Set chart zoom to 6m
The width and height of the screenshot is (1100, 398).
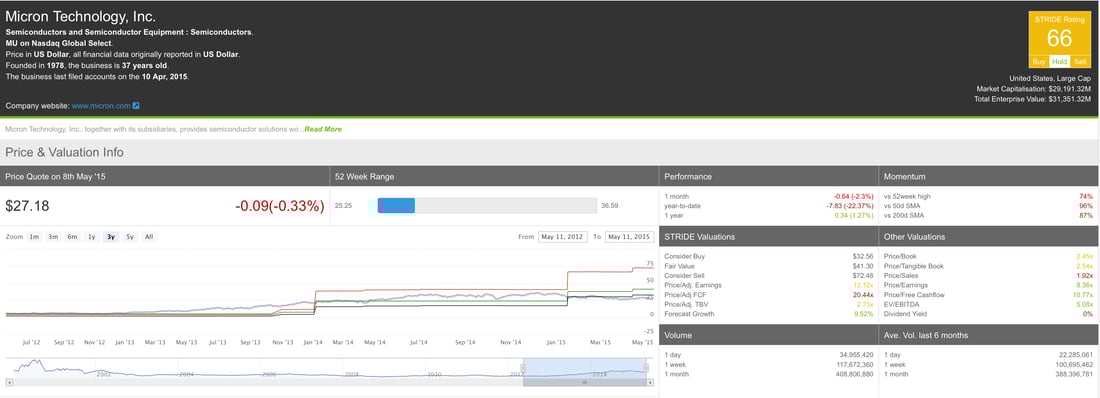pos(72,237)
